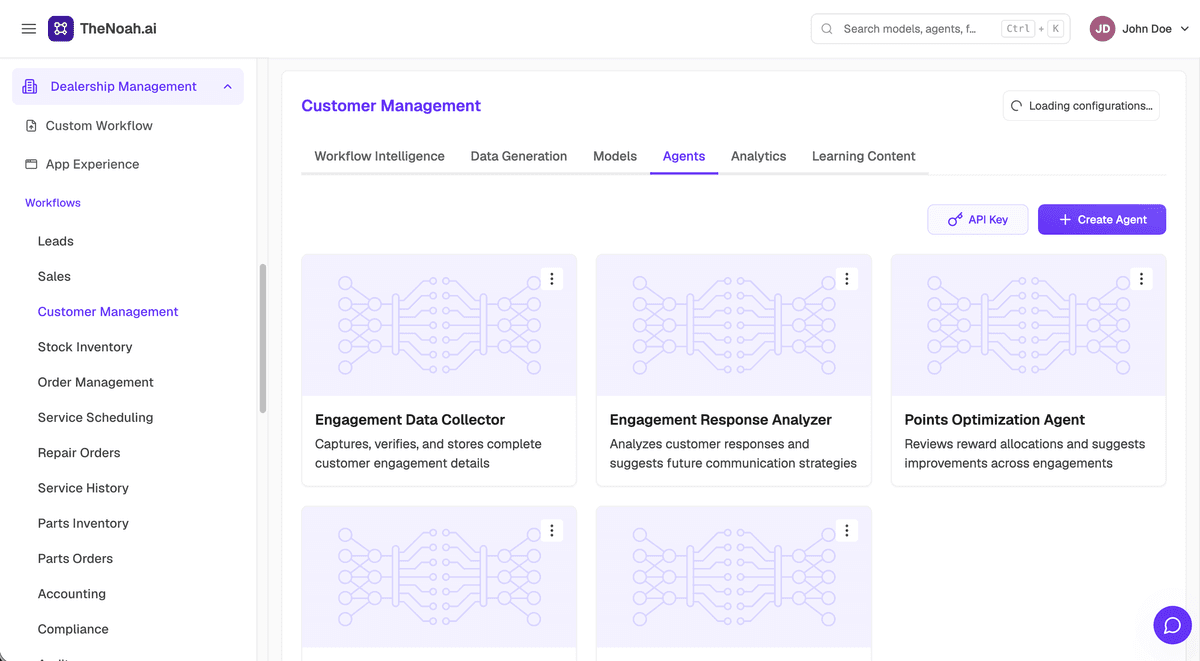Image resolution: width=1200 pixels, height=661 pixels.
Task: Select Parts Orders workflow
Action: tap(75, 559)
